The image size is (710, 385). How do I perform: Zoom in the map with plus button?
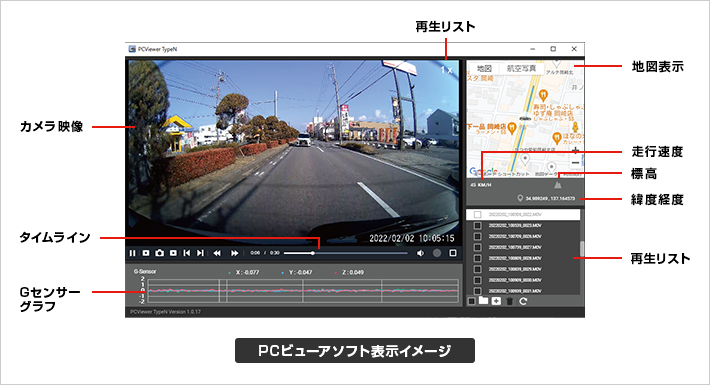[576, 150]
